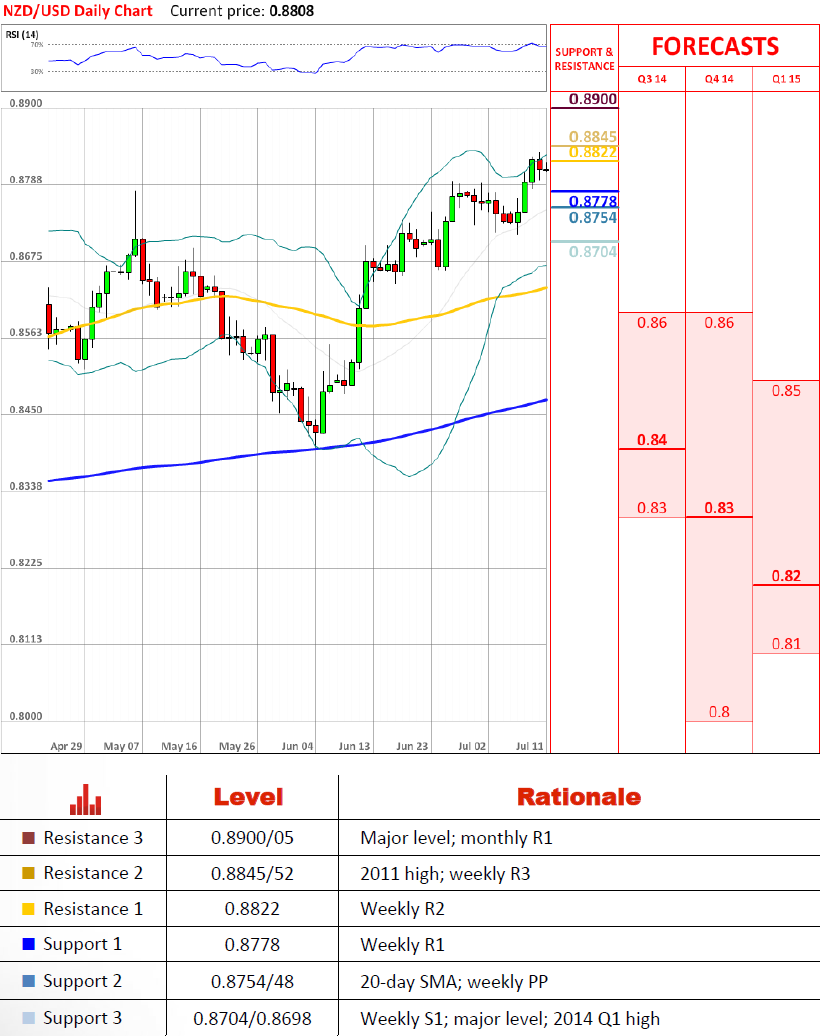Click the 0.85 high in Q1 15 column

coord(786,391)
